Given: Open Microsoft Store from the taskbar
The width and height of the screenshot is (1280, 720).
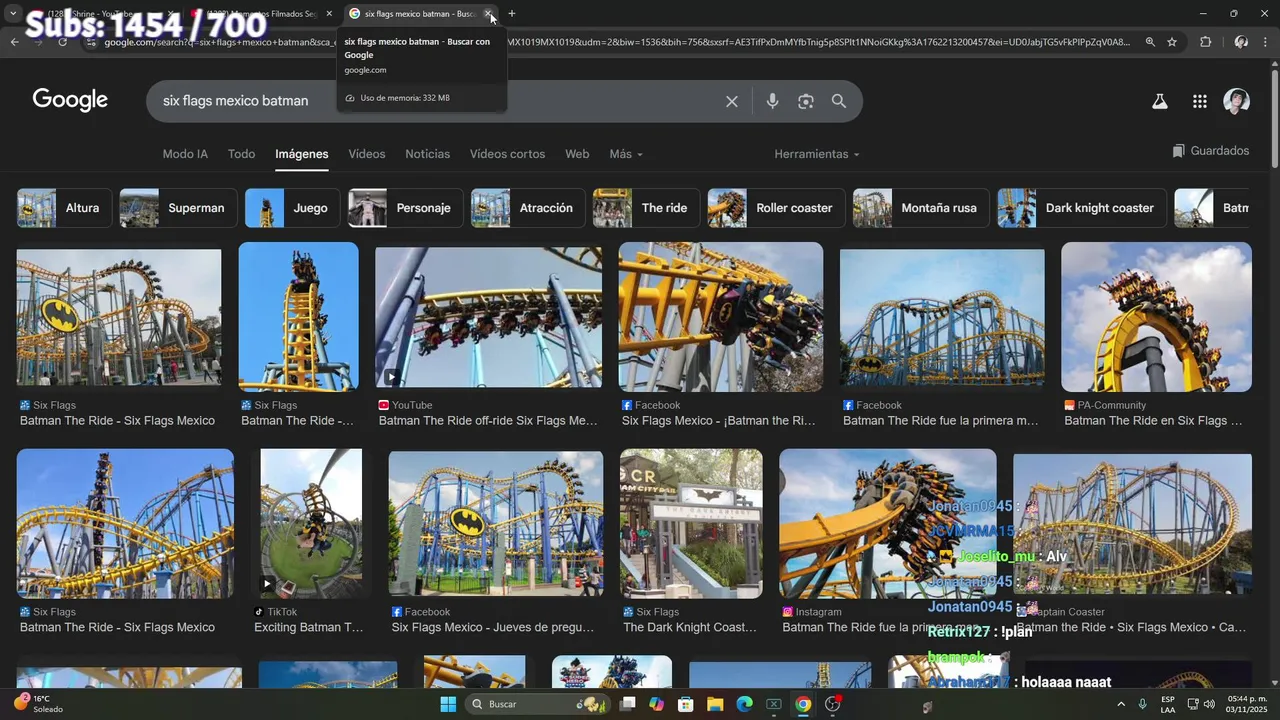Looking at the screenshot, I should 686,704.
